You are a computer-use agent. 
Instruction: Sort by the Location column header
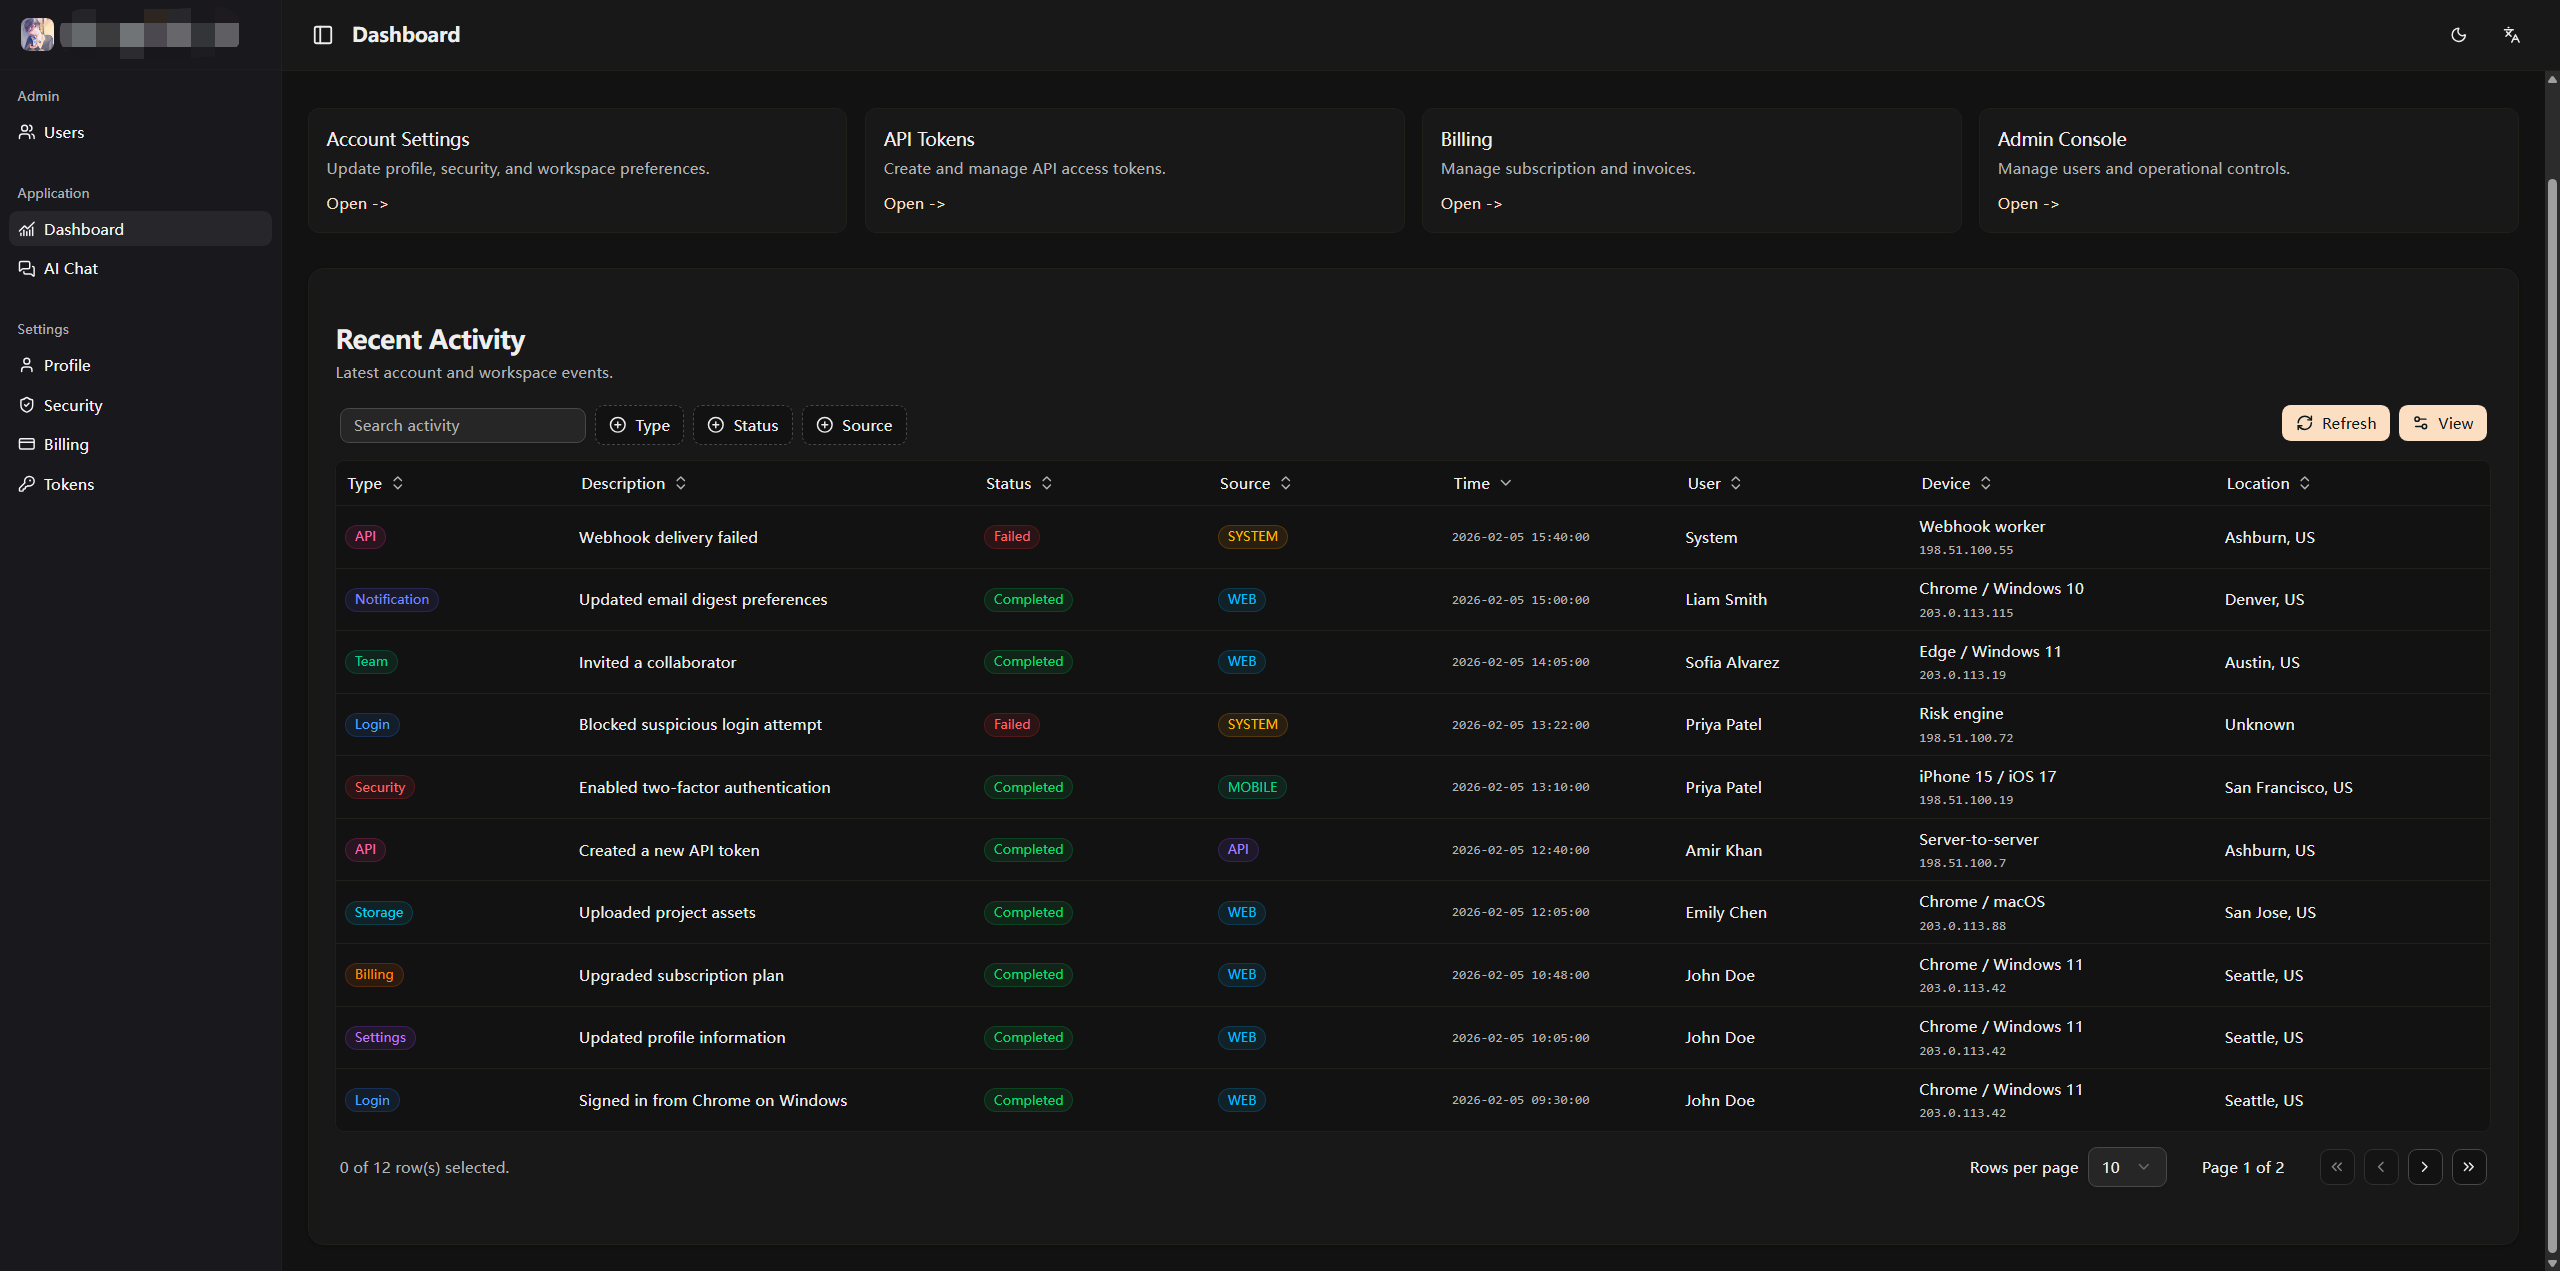[x=2267, y=483]
